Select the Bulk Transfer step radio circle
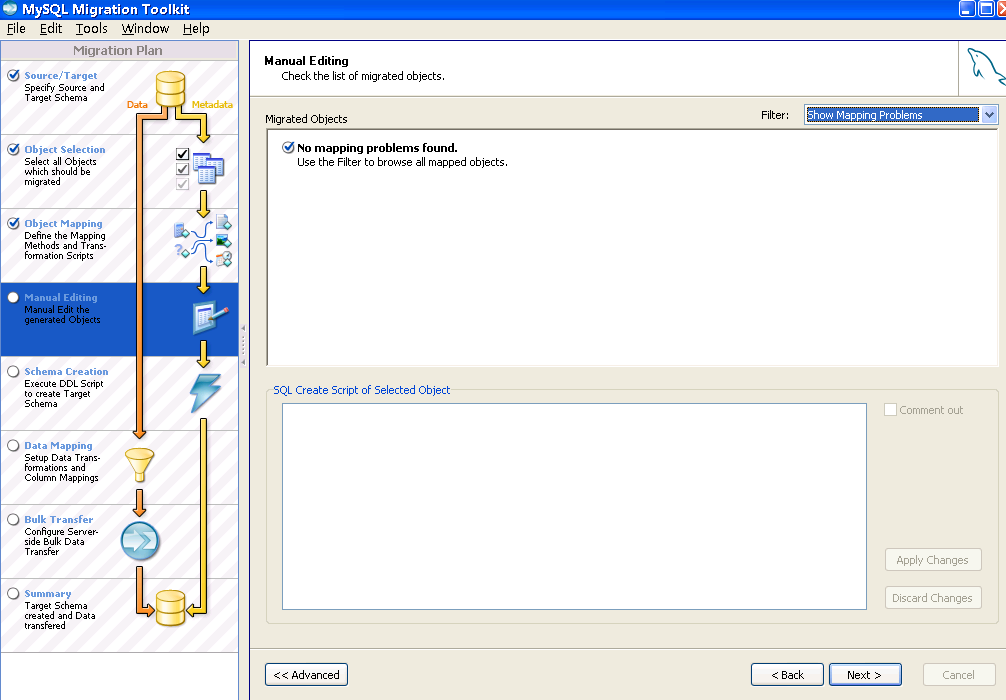 point(13,520)
